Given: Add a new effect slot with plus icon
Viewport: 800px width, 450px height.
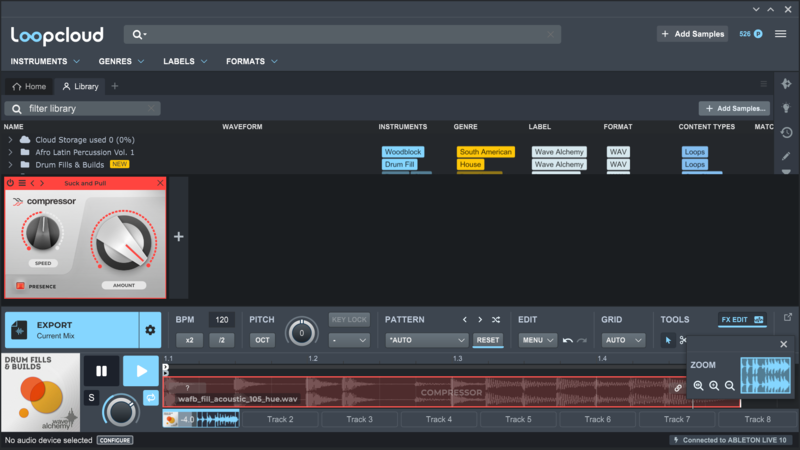Looking at the screenshot, I should coord(179,237).
